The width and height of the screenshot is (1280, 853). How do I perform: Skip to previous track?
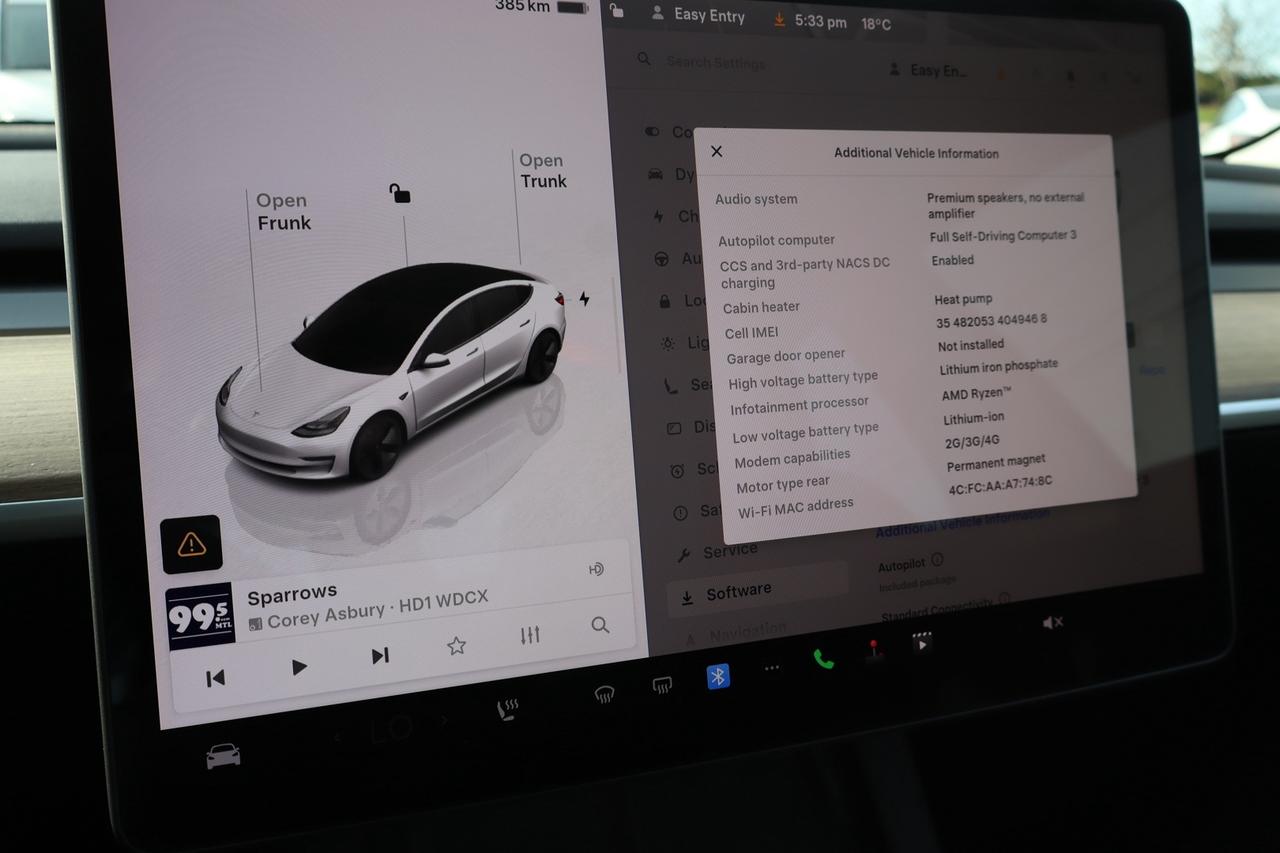215,678
